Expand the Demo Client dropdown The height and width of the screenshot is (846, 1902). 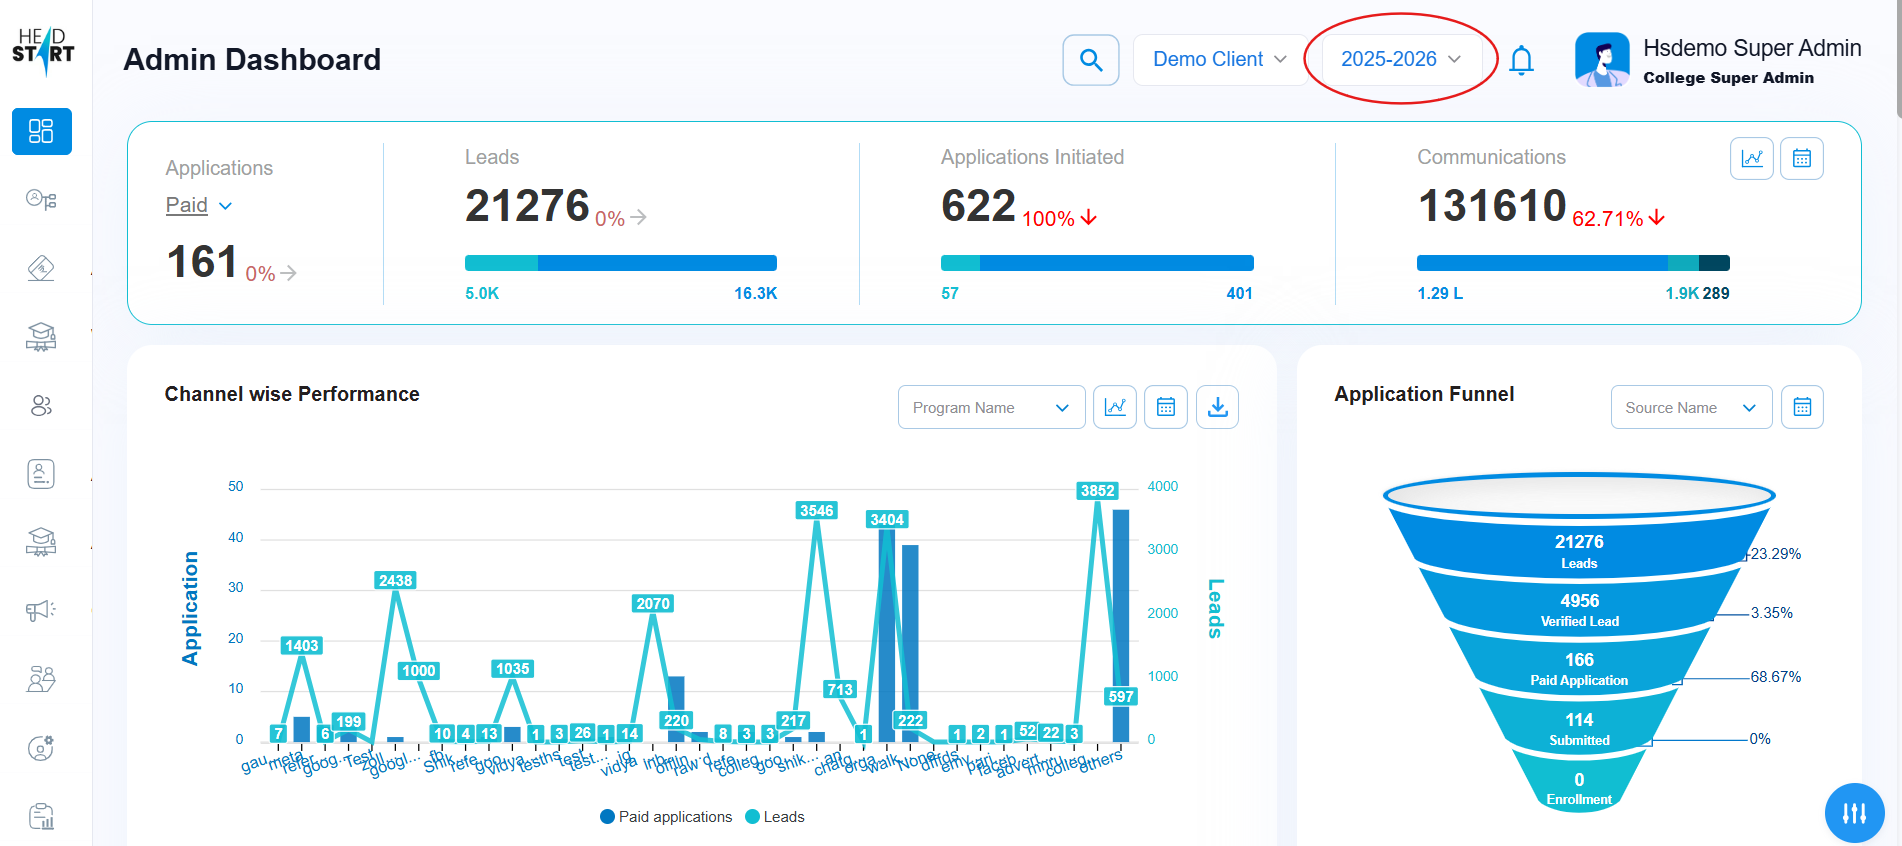tap(1219, 60)
